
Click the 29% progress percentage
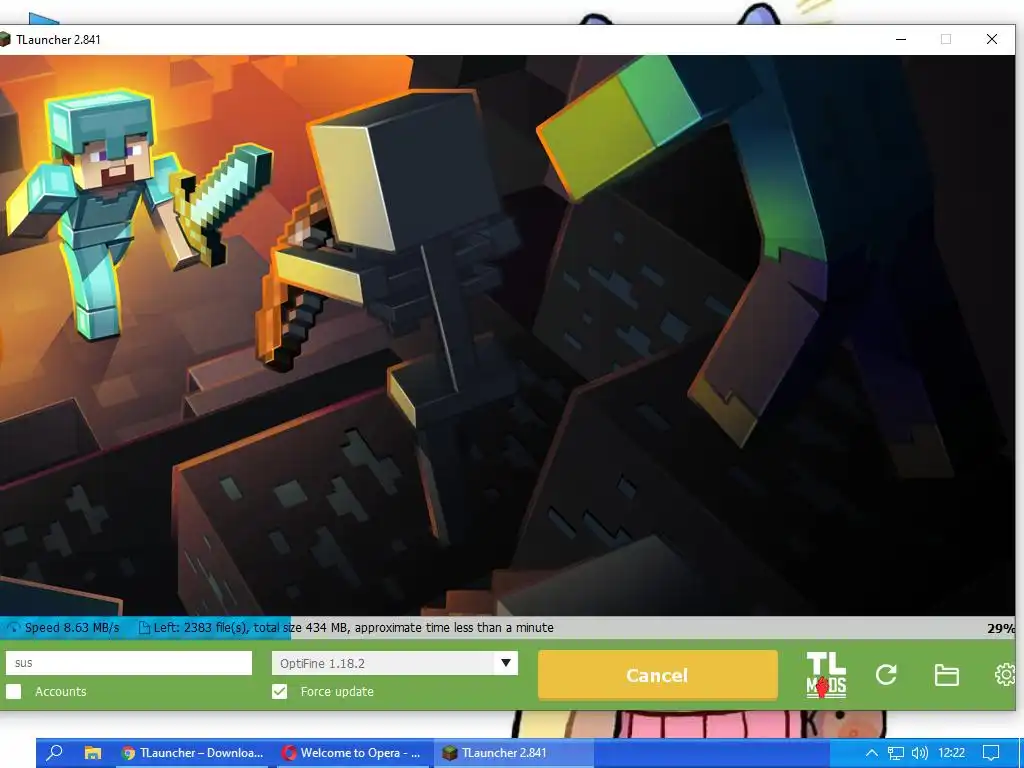[x=1000, y=628]
